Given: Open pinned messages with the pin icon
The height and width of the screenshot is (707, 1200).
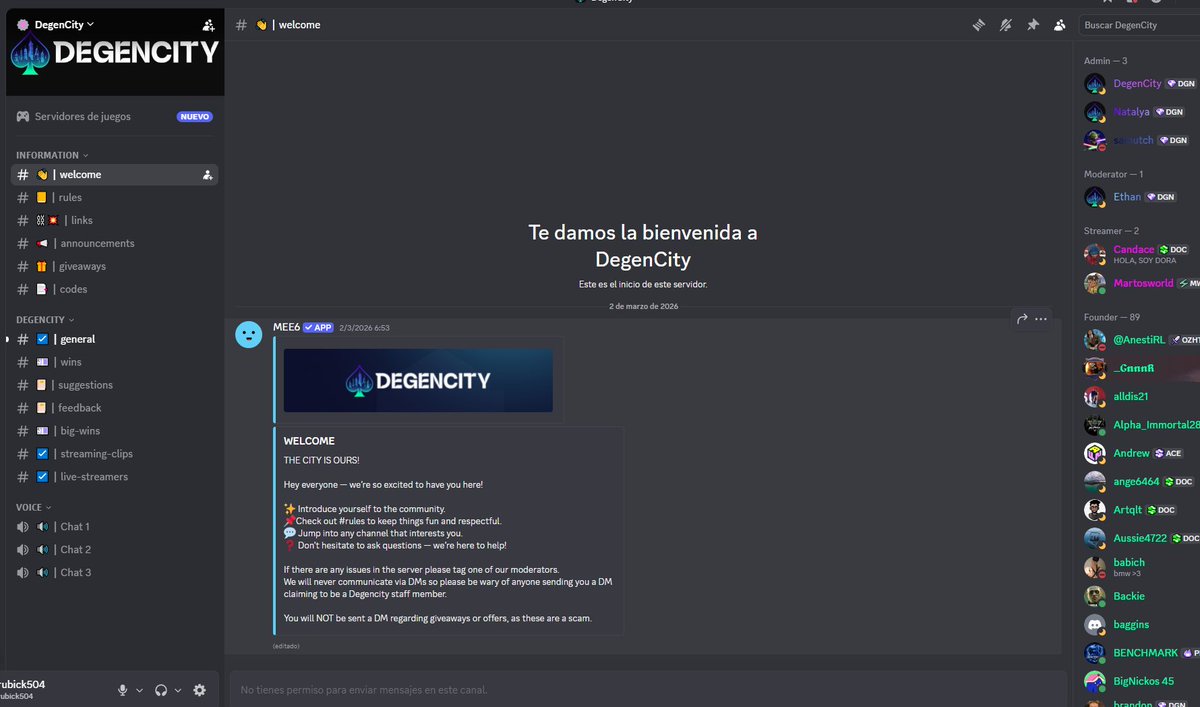Looking at the screenshot, I should pyautogui.click(x=1033, y=25).
